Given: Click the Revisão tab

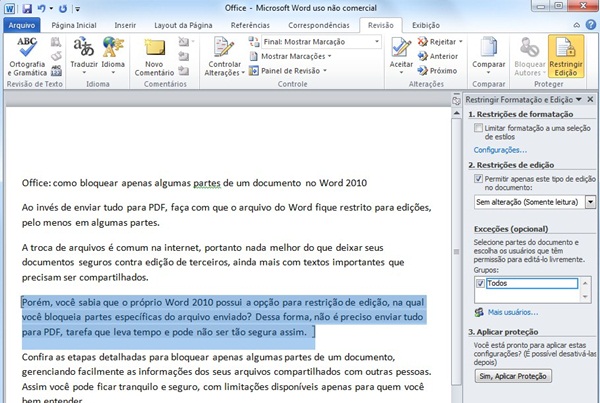Looking at the screenshot, I should point(381,25).
